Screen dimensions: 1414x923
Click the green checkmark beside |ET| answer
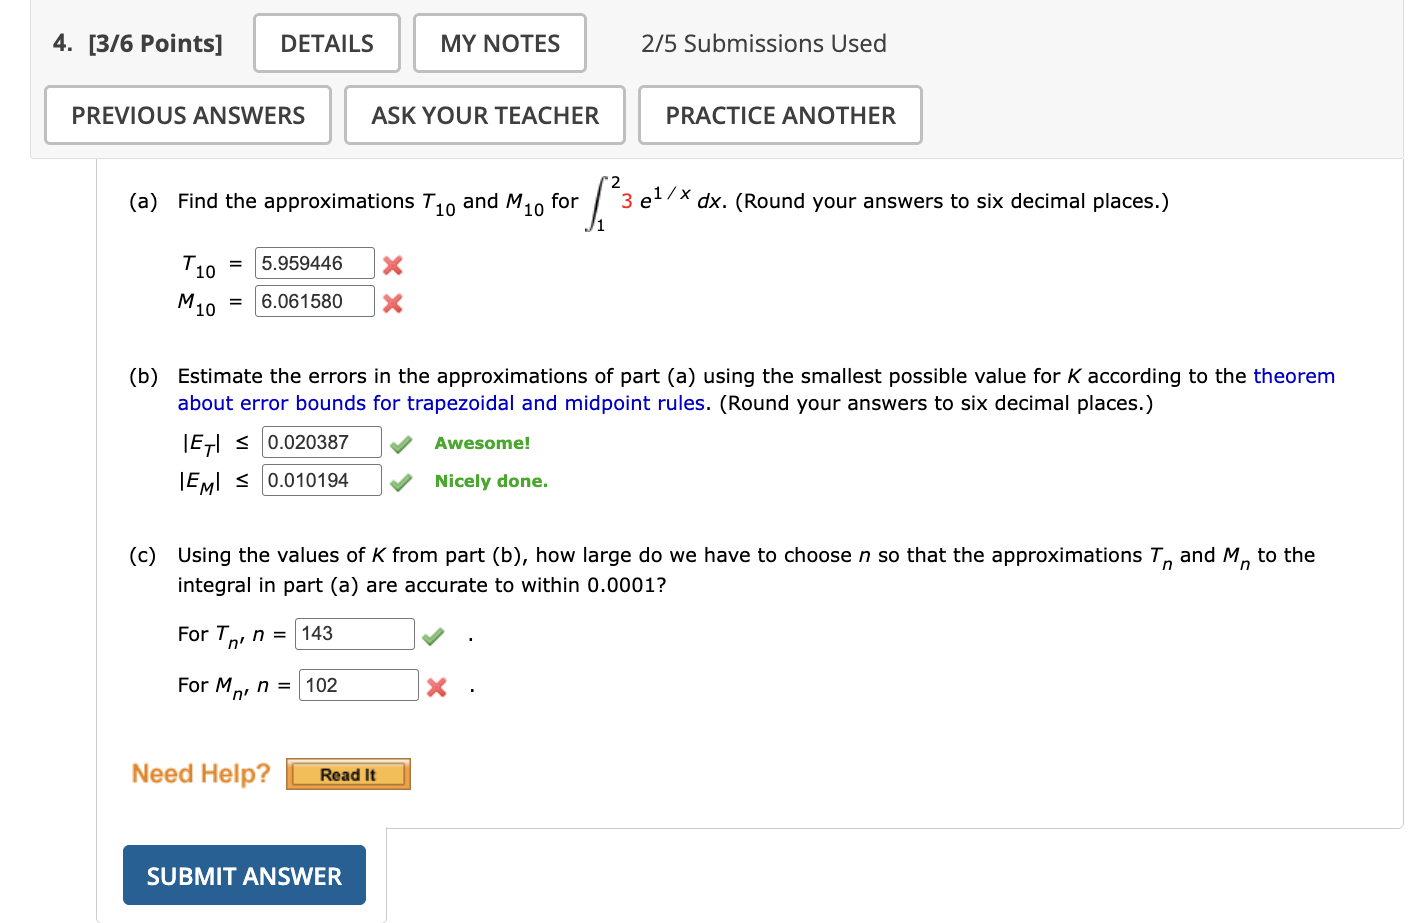click(x=400, y=443)
